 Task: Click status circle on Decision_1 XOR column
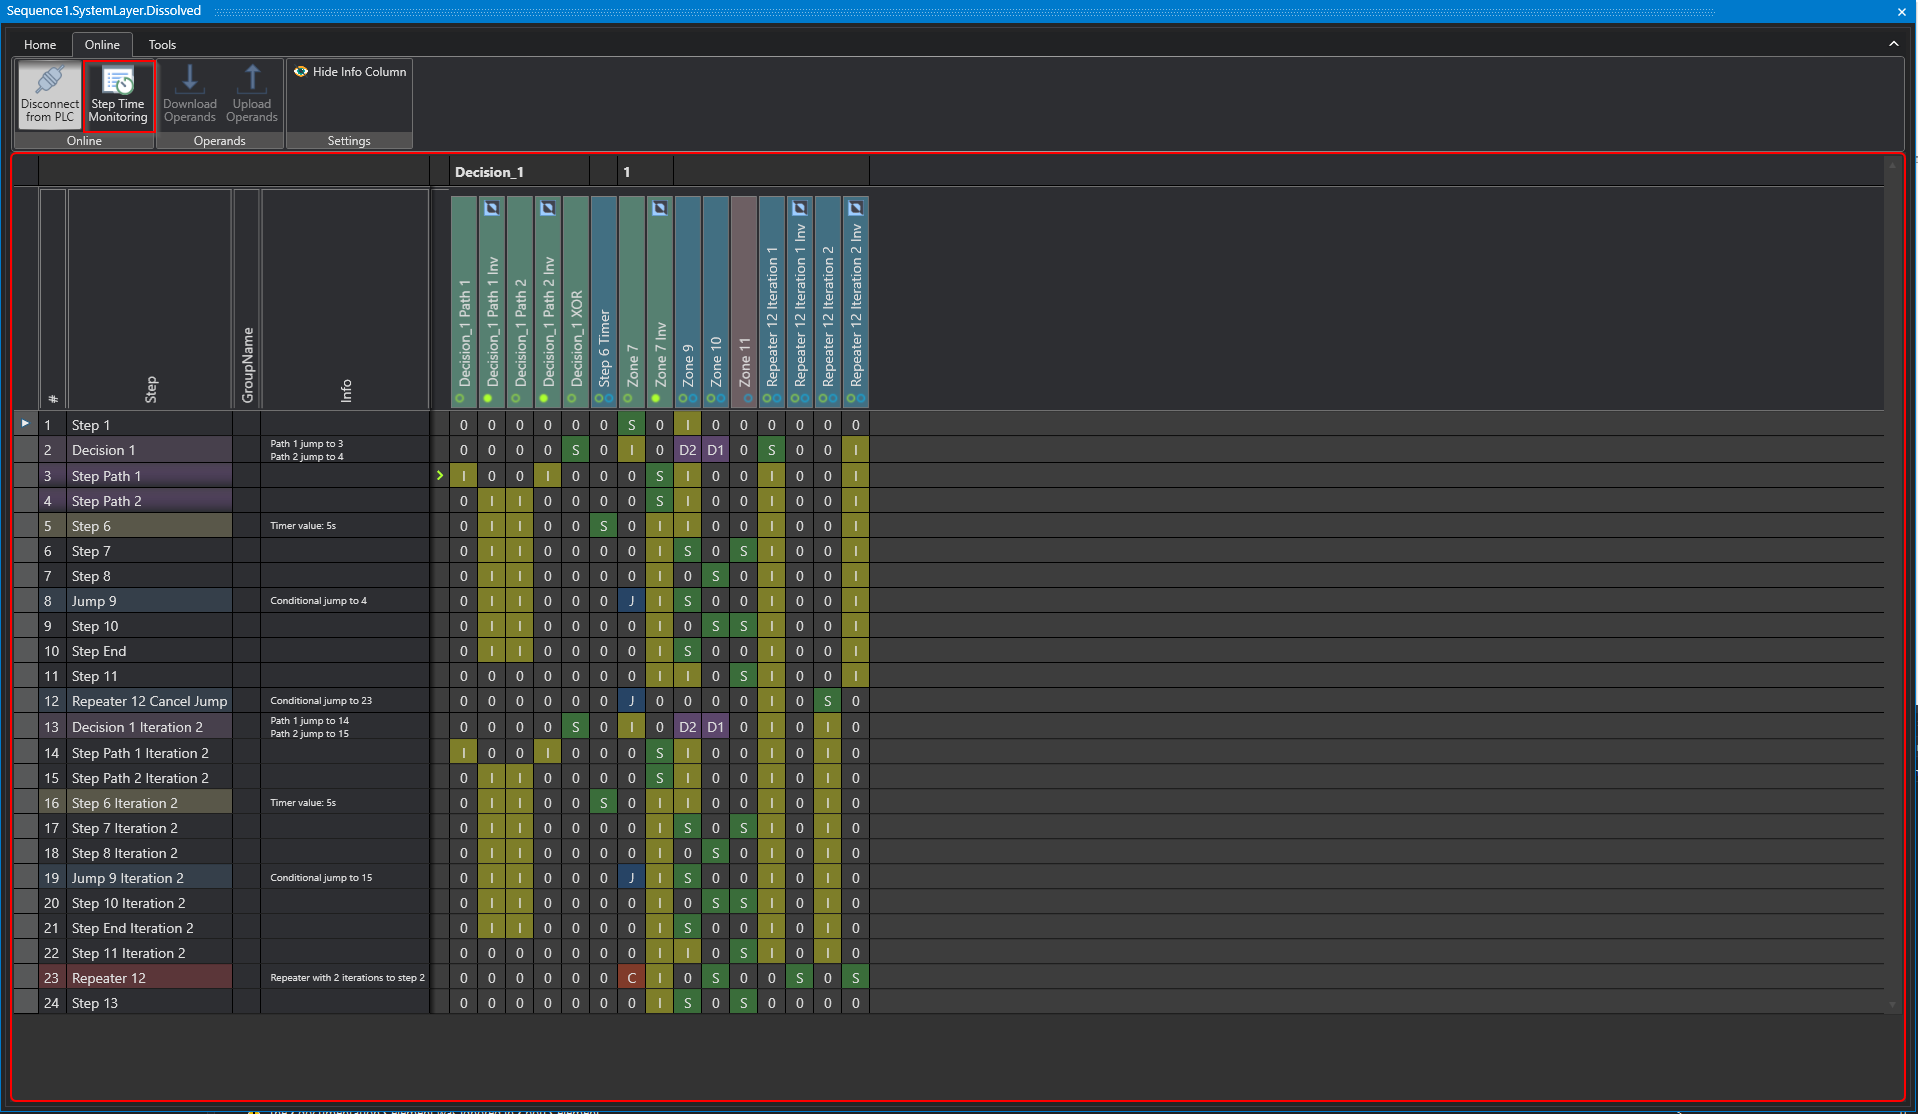coord(572,398)
